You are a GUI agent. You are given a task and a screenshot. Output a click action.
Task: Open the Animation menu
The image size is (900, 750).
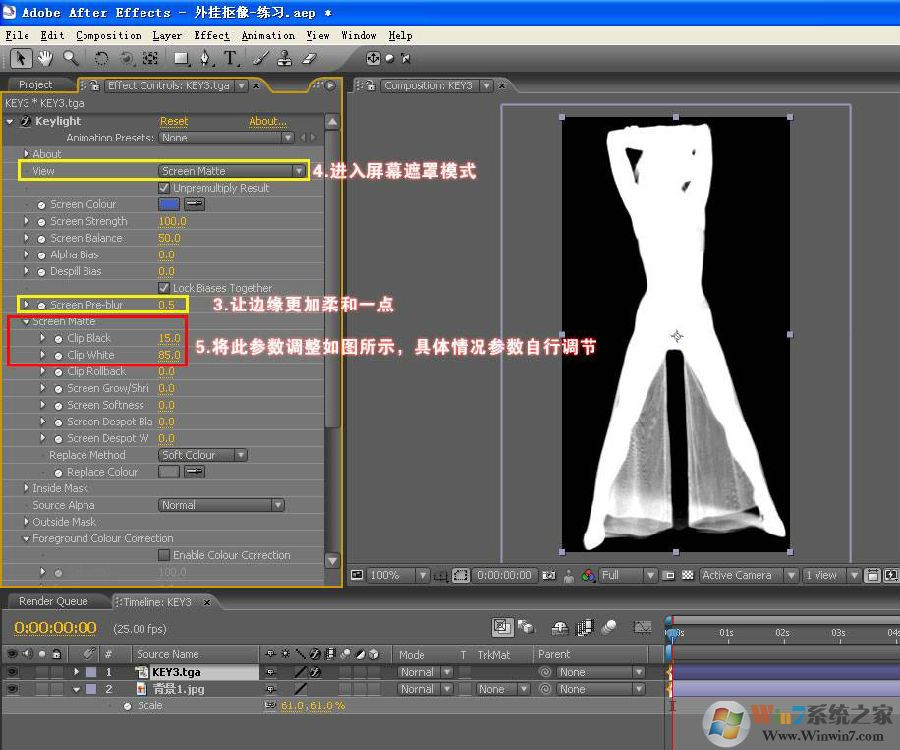[x=268, y=35]
